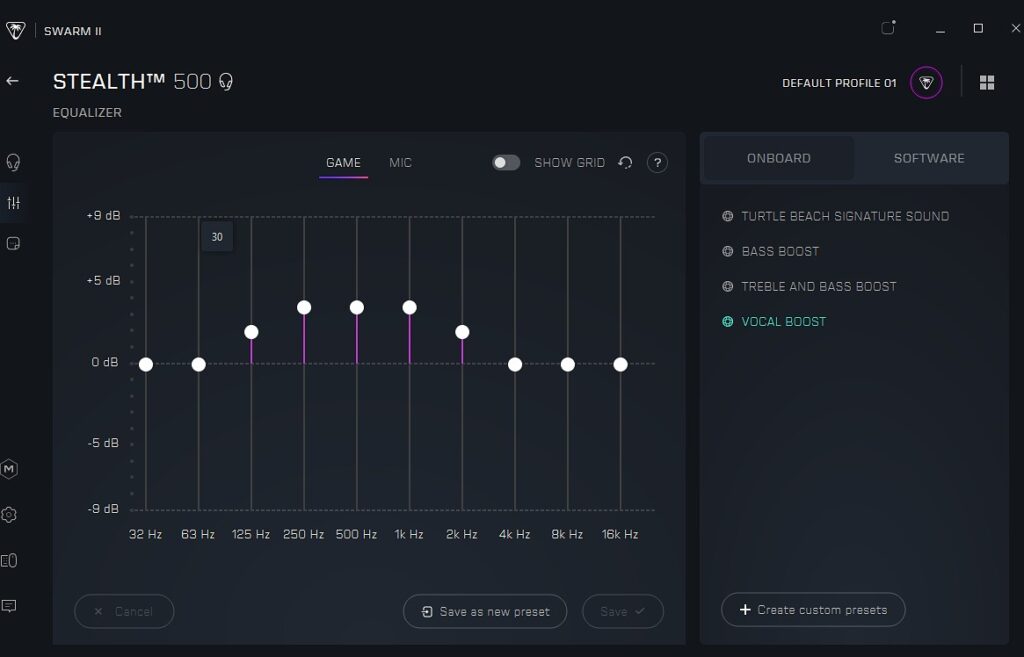Open the four-square grid view icon
The image size is (1024, 657).
987,83
